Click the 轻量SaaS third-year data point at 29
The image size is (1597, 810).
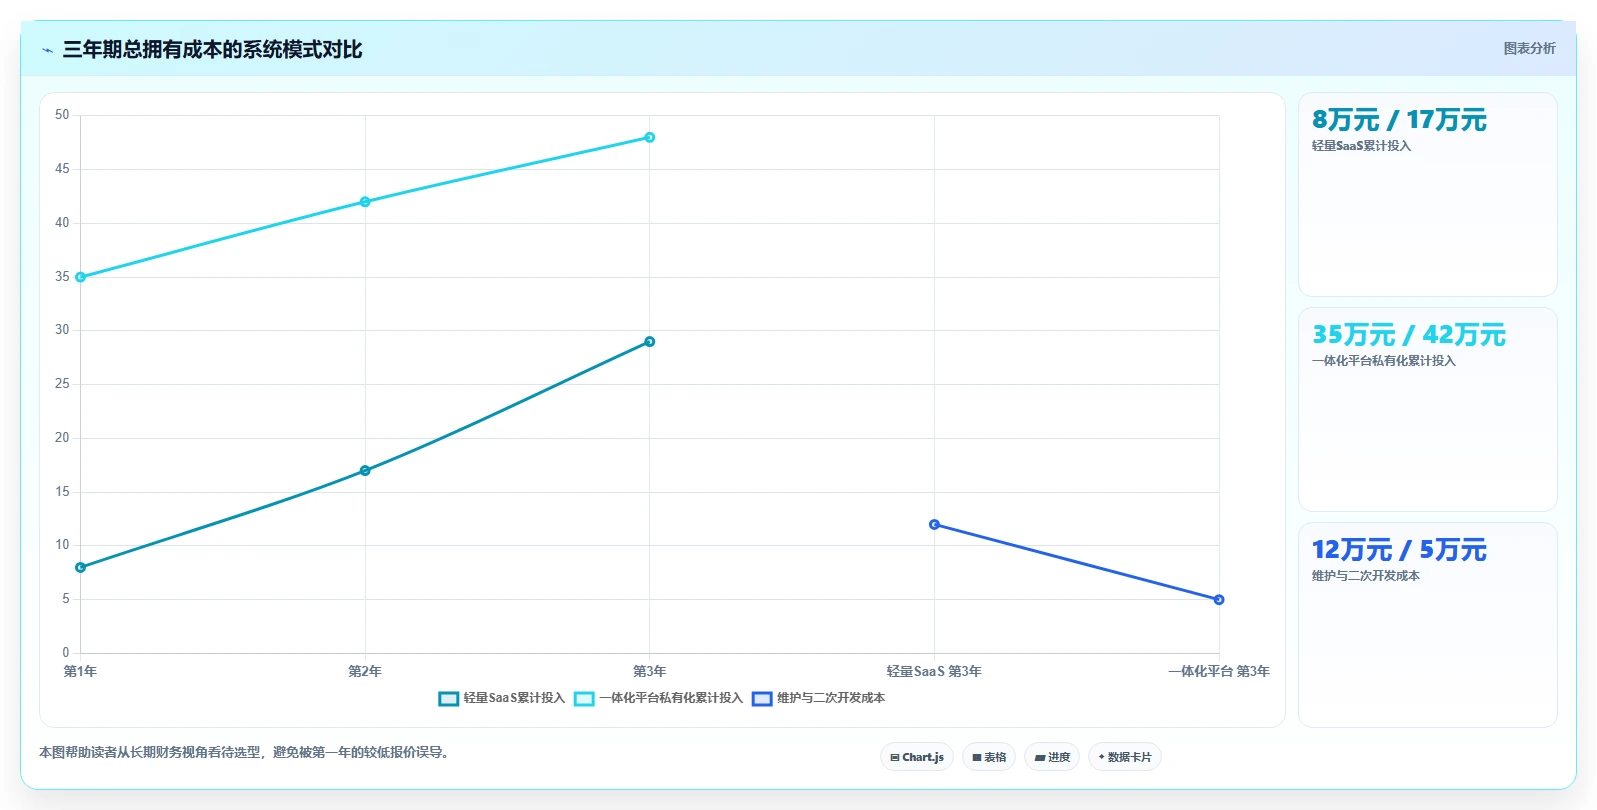click(650, 342)
